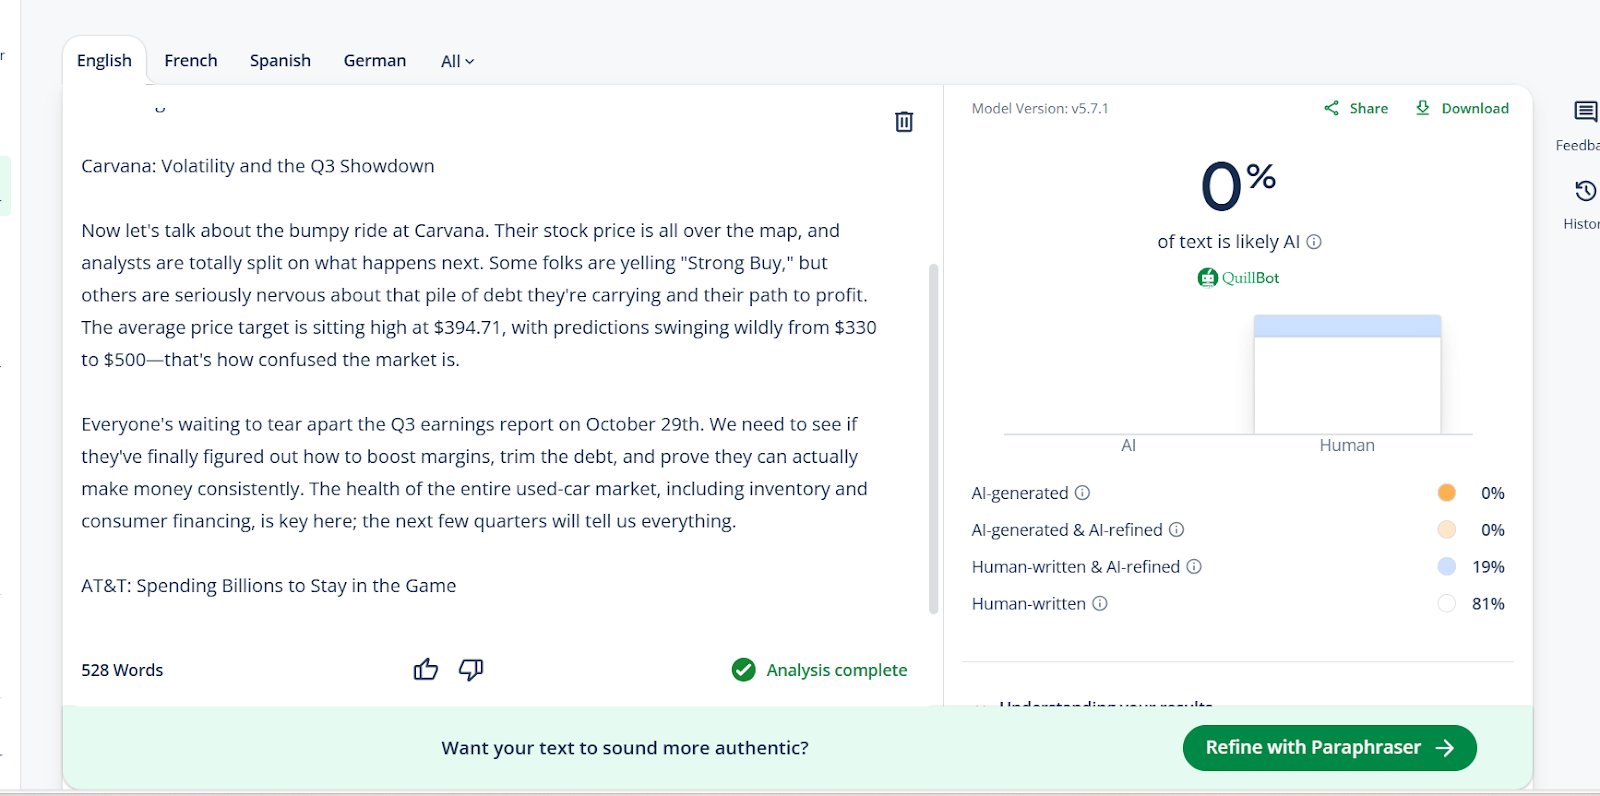This screenshot has width=1600, height=796.
Task: Open the Feedback panel icon
Action: click(1585, 112)
